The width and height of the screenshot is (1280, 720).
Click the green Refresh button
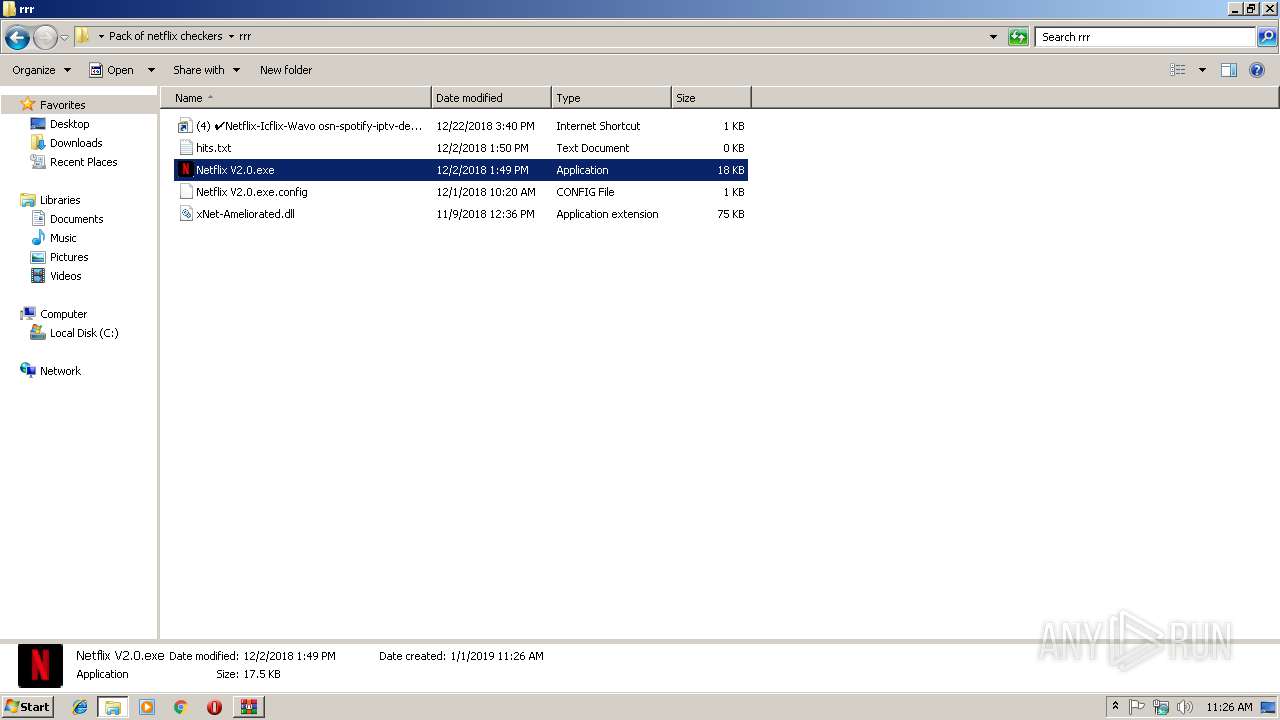coord(1018,37)
